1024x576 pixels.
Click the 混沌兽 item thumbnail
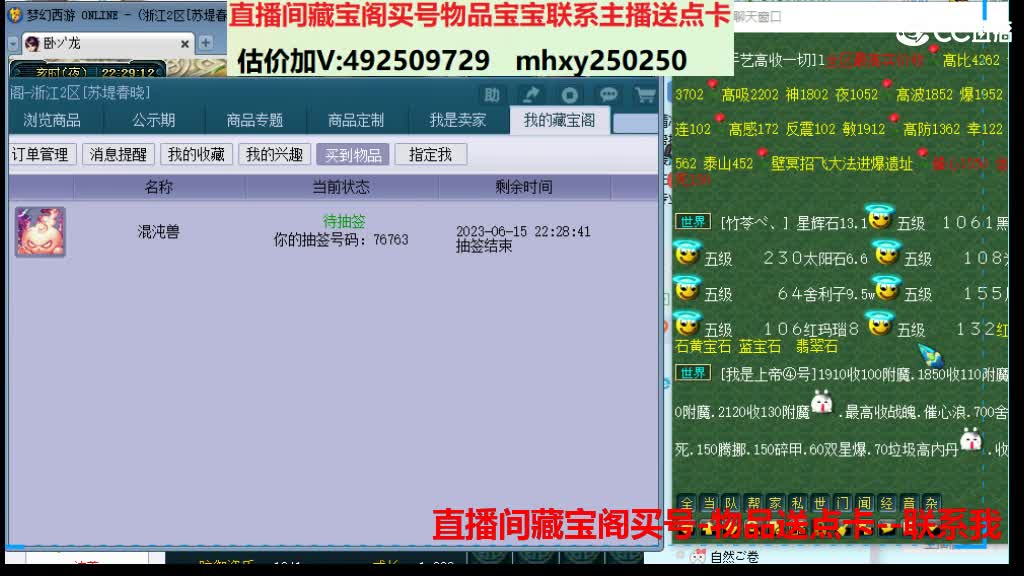40,232
